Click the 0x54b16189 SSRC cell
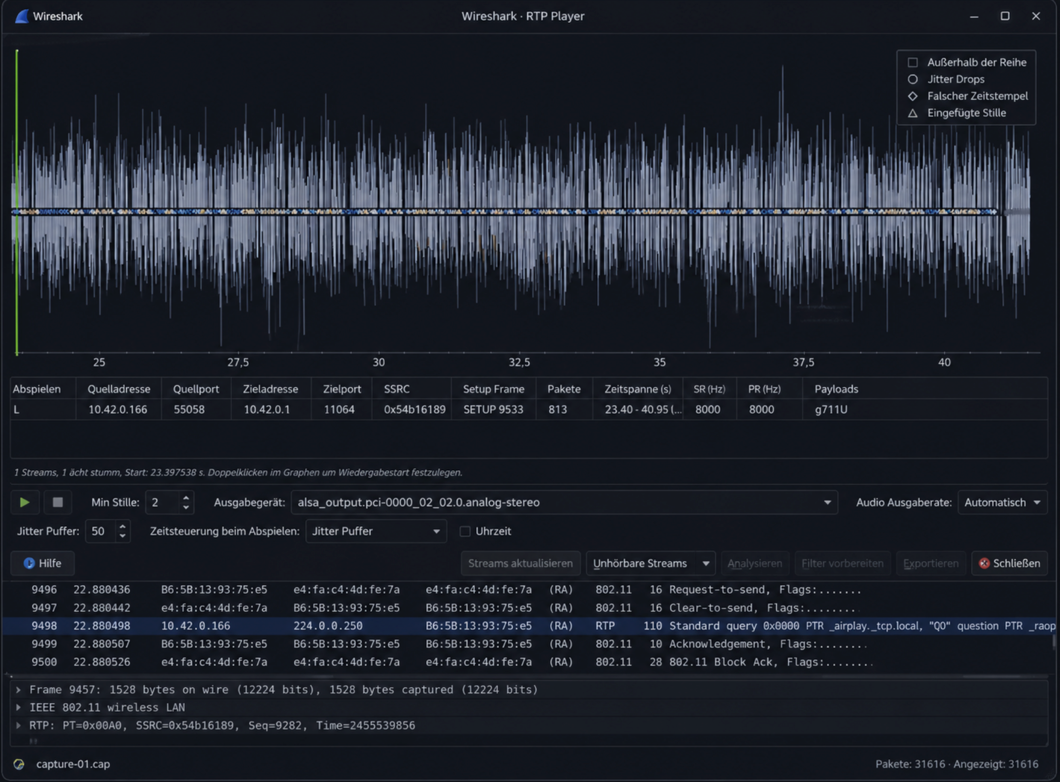 (x=414, y=410)
